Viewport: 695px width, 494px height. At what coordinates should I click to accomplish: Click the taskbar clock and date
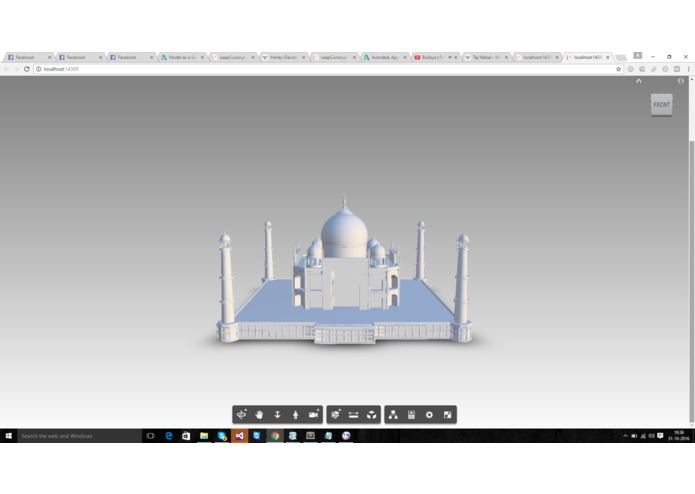point(679,436)
